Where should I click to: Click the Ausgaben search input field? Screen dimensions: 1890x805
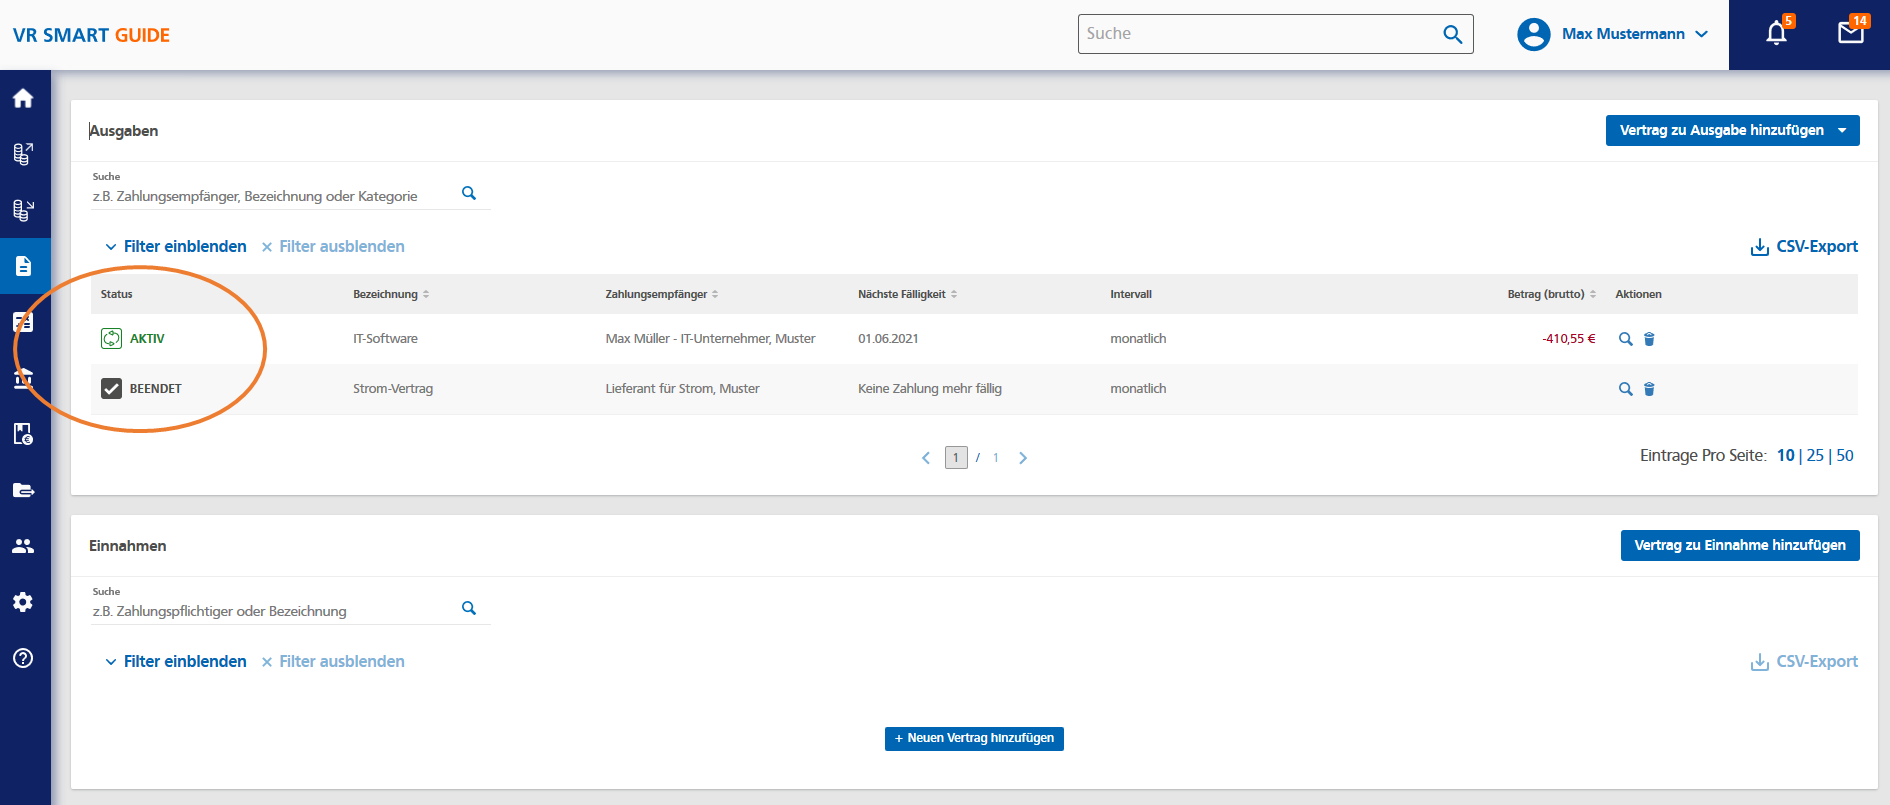275,196
